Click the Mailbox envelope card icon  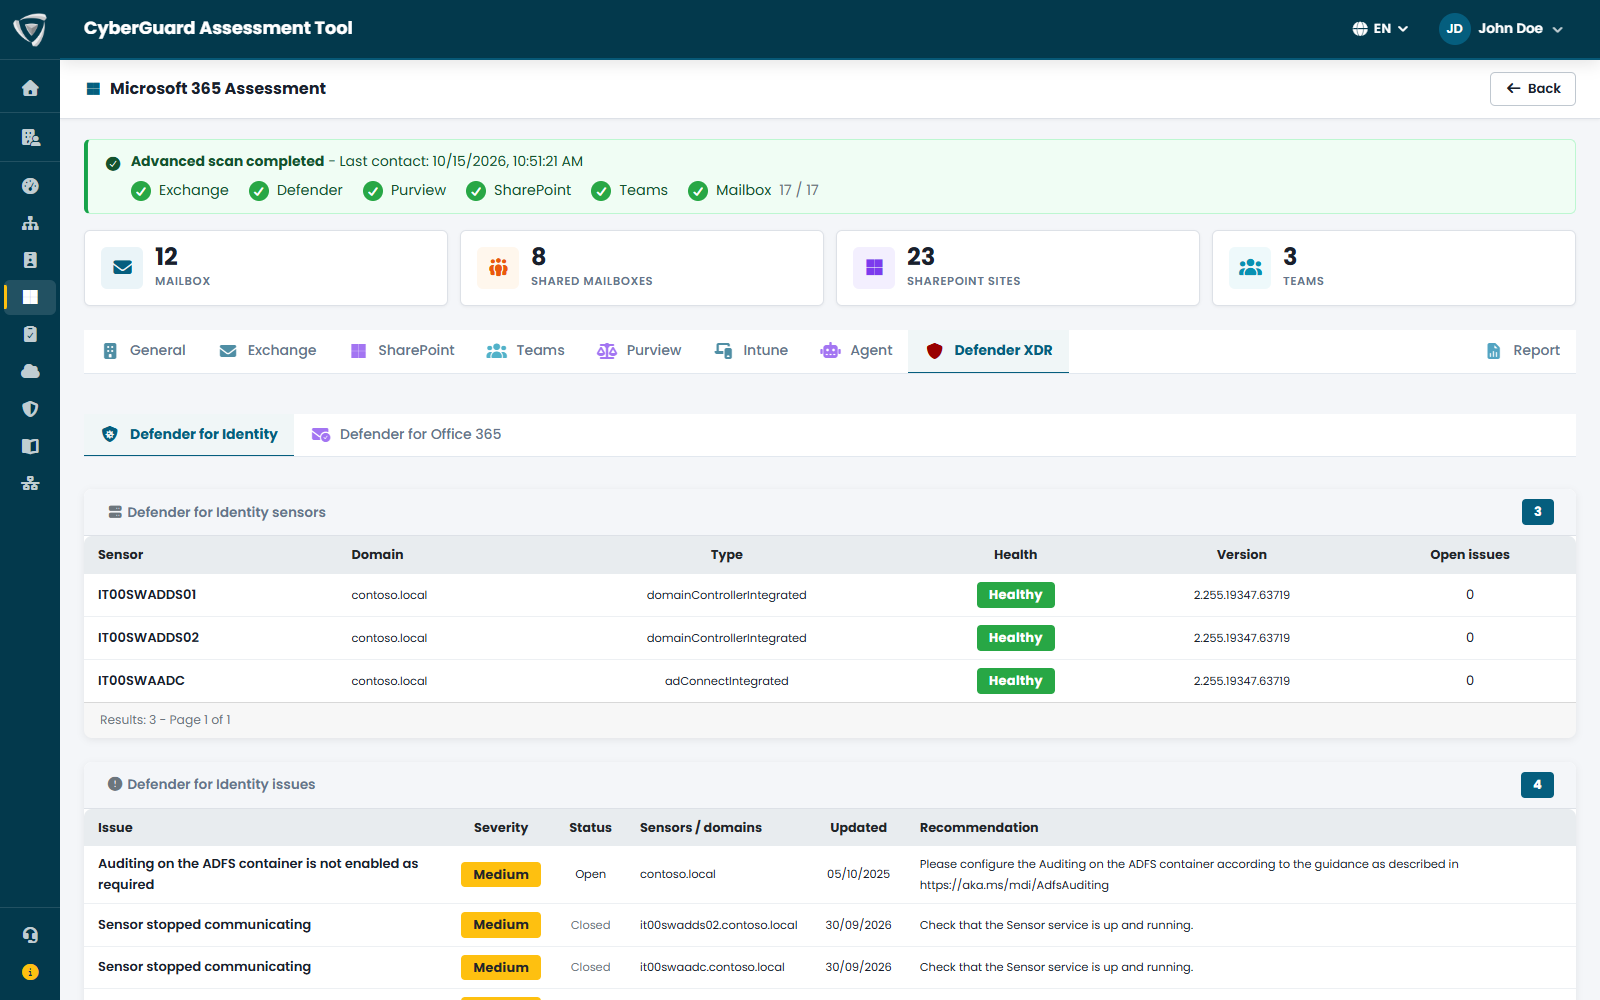[122, 268]
